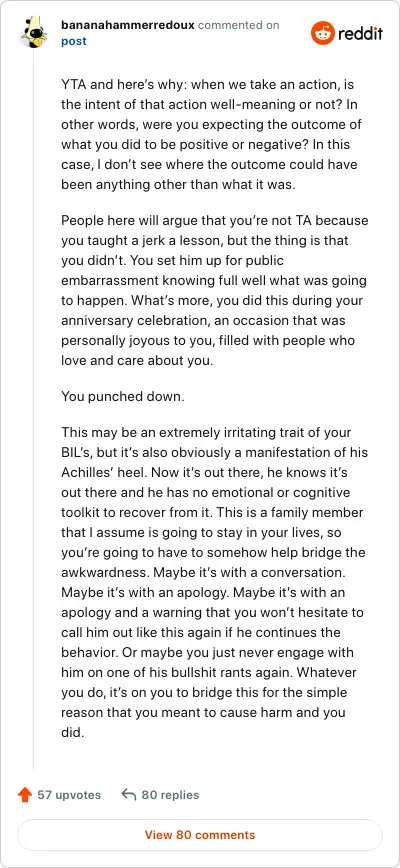Open bananahammerredoux's avatar image
400x868 pixels.
pyautogui.click(x=33, y=33)
